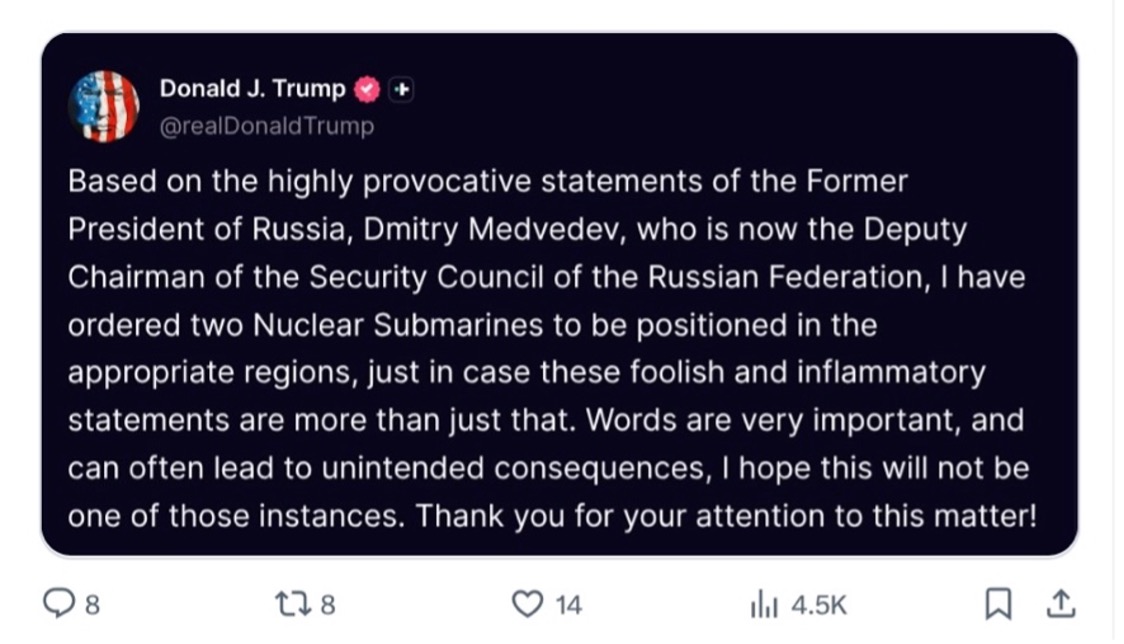Open the Donald J. Trump display name
The width and height of the screenshot is (1124, 644).
[252, 89]
